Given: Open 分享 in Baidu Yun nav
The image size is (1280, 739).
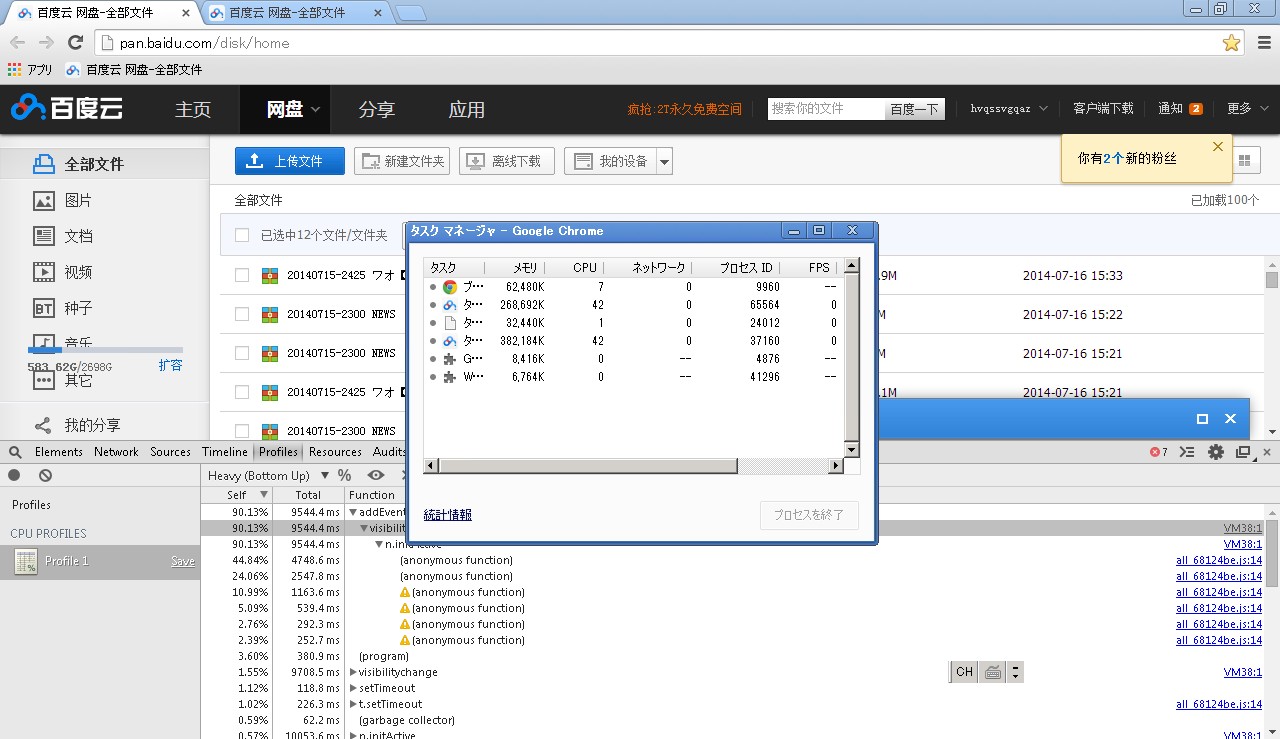Looking at the screenshot, I should [x=377, y=109].
